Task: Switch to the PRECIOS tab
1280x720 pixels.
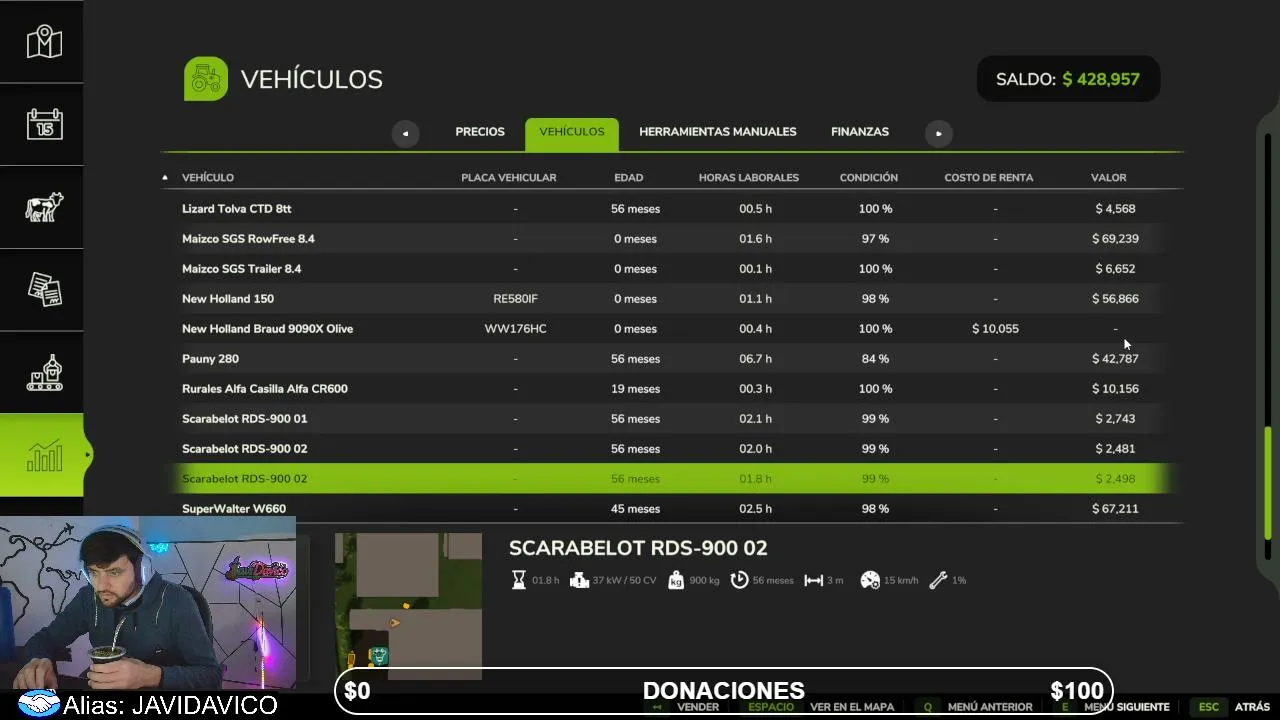Action: tap(480, 132)
